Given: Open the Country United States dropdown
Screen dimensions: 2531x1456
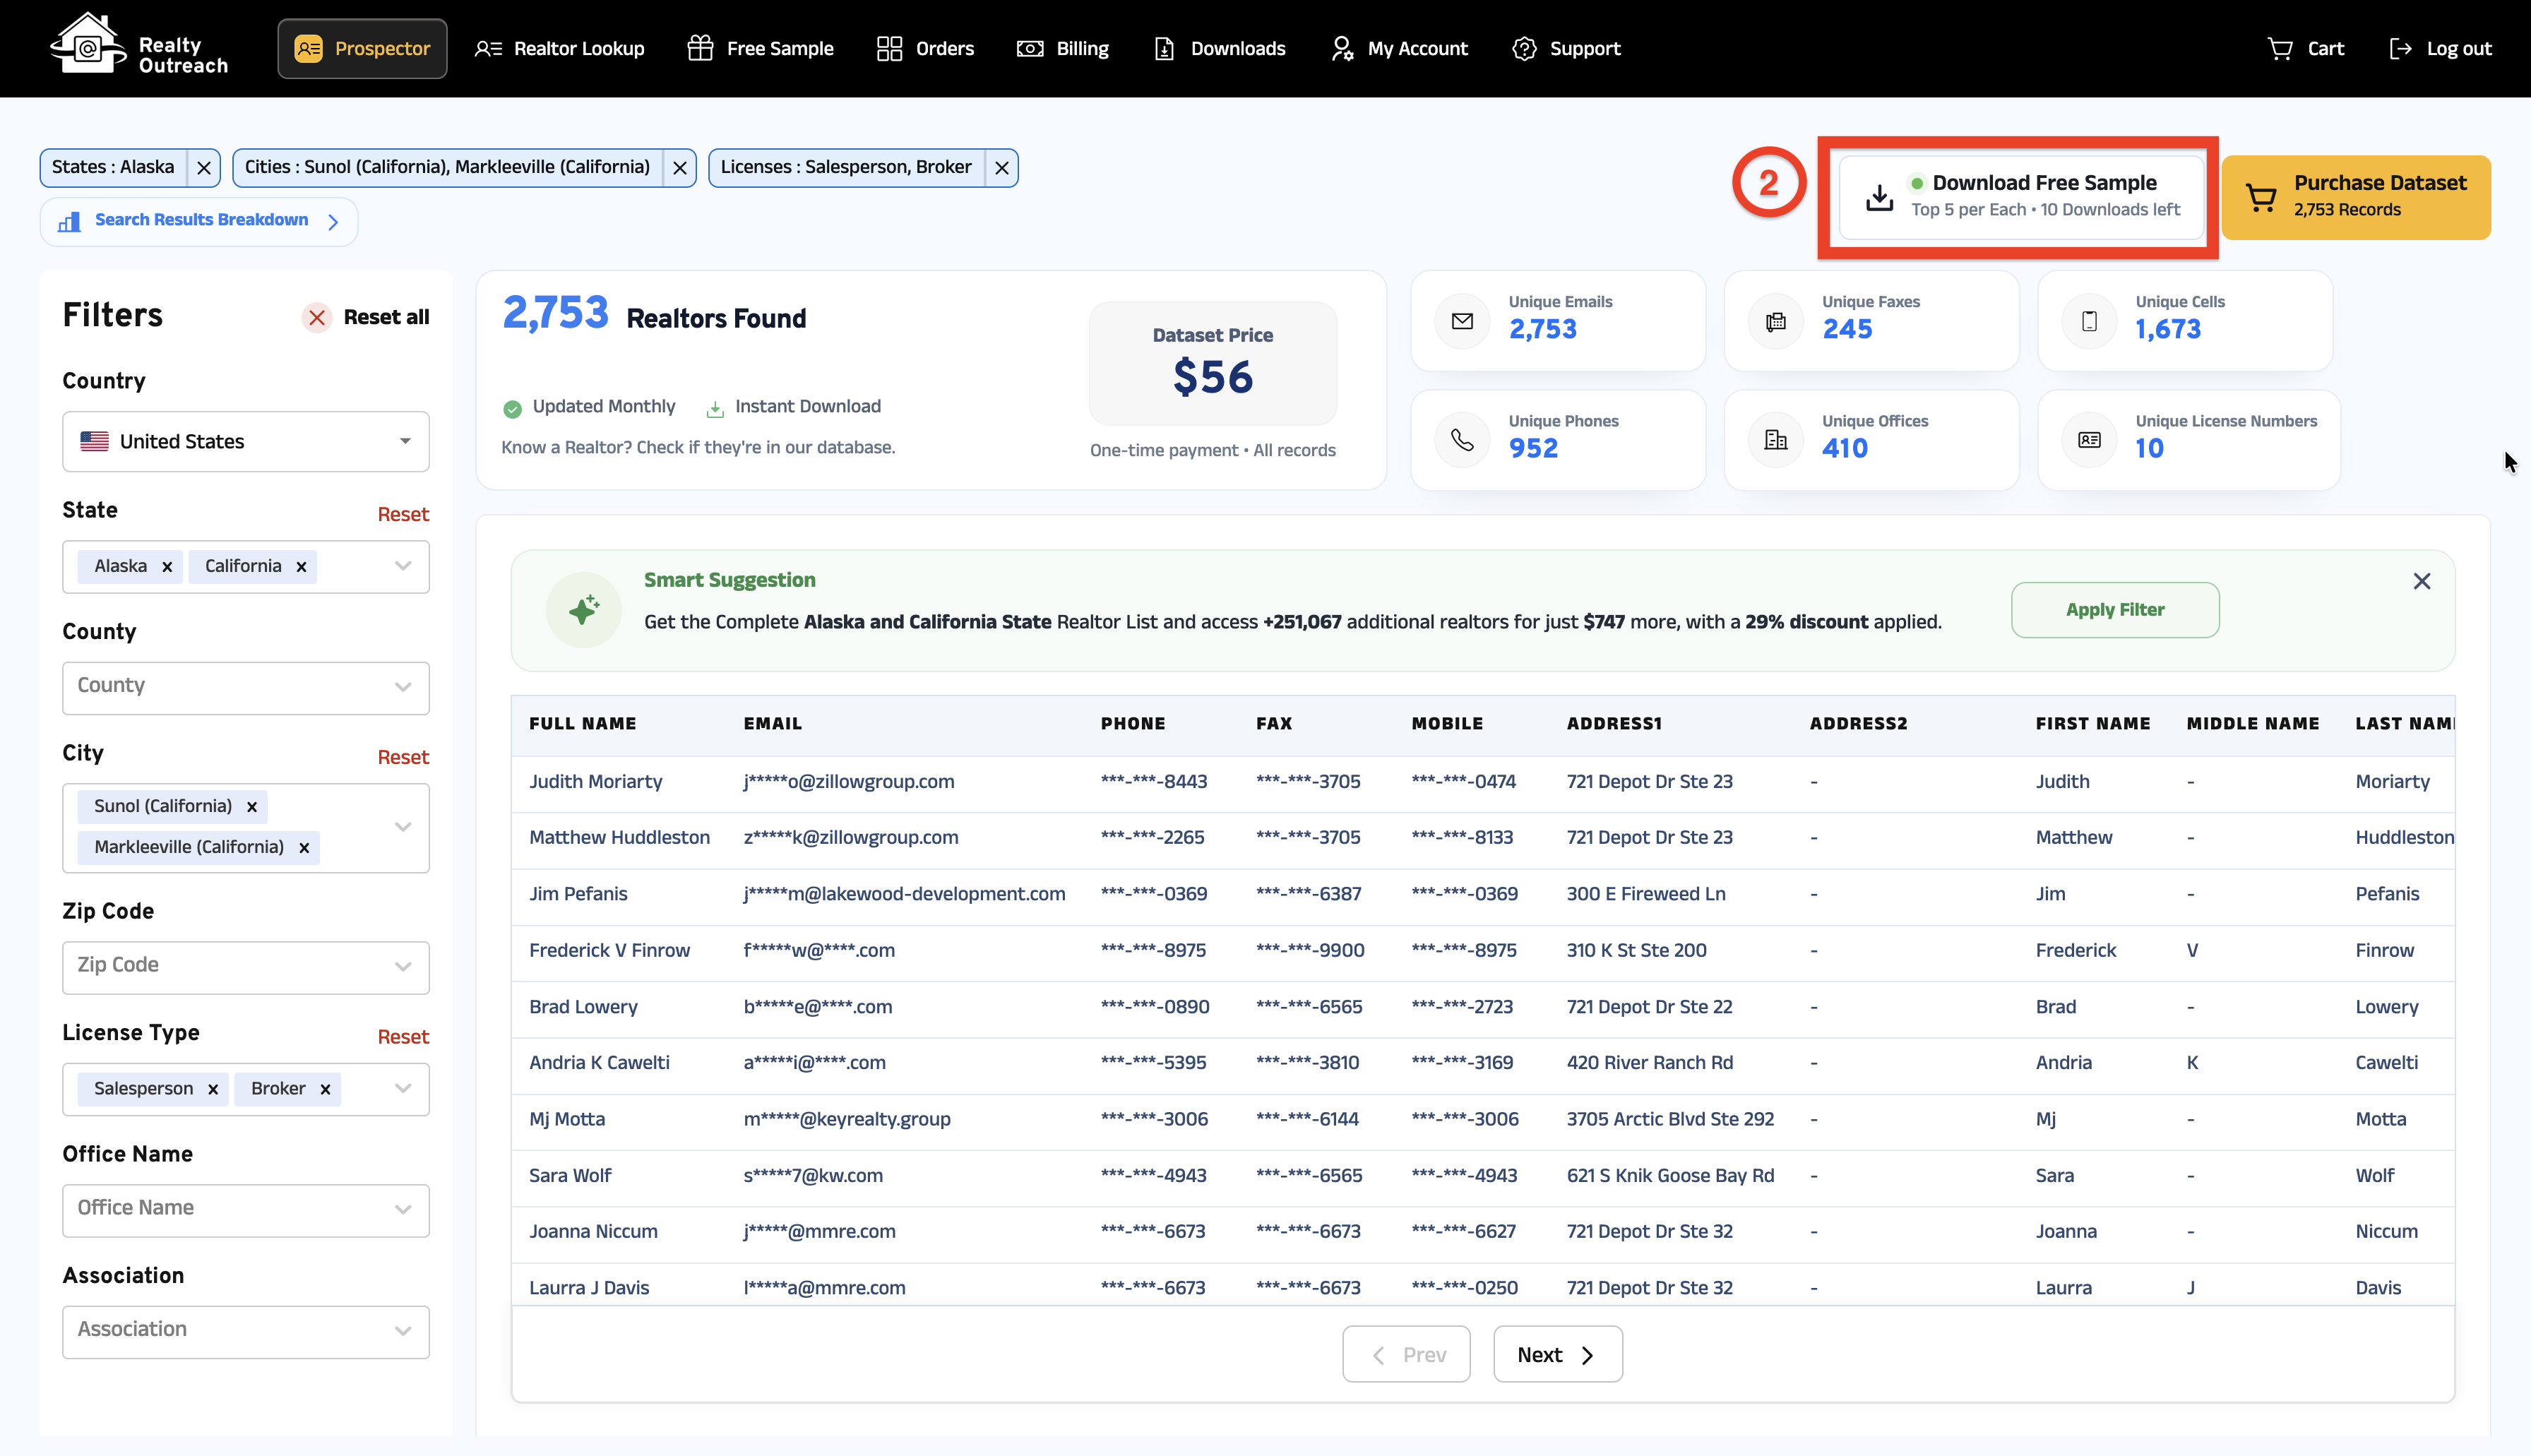Looking at the screenshot, I should pos(246,442).
